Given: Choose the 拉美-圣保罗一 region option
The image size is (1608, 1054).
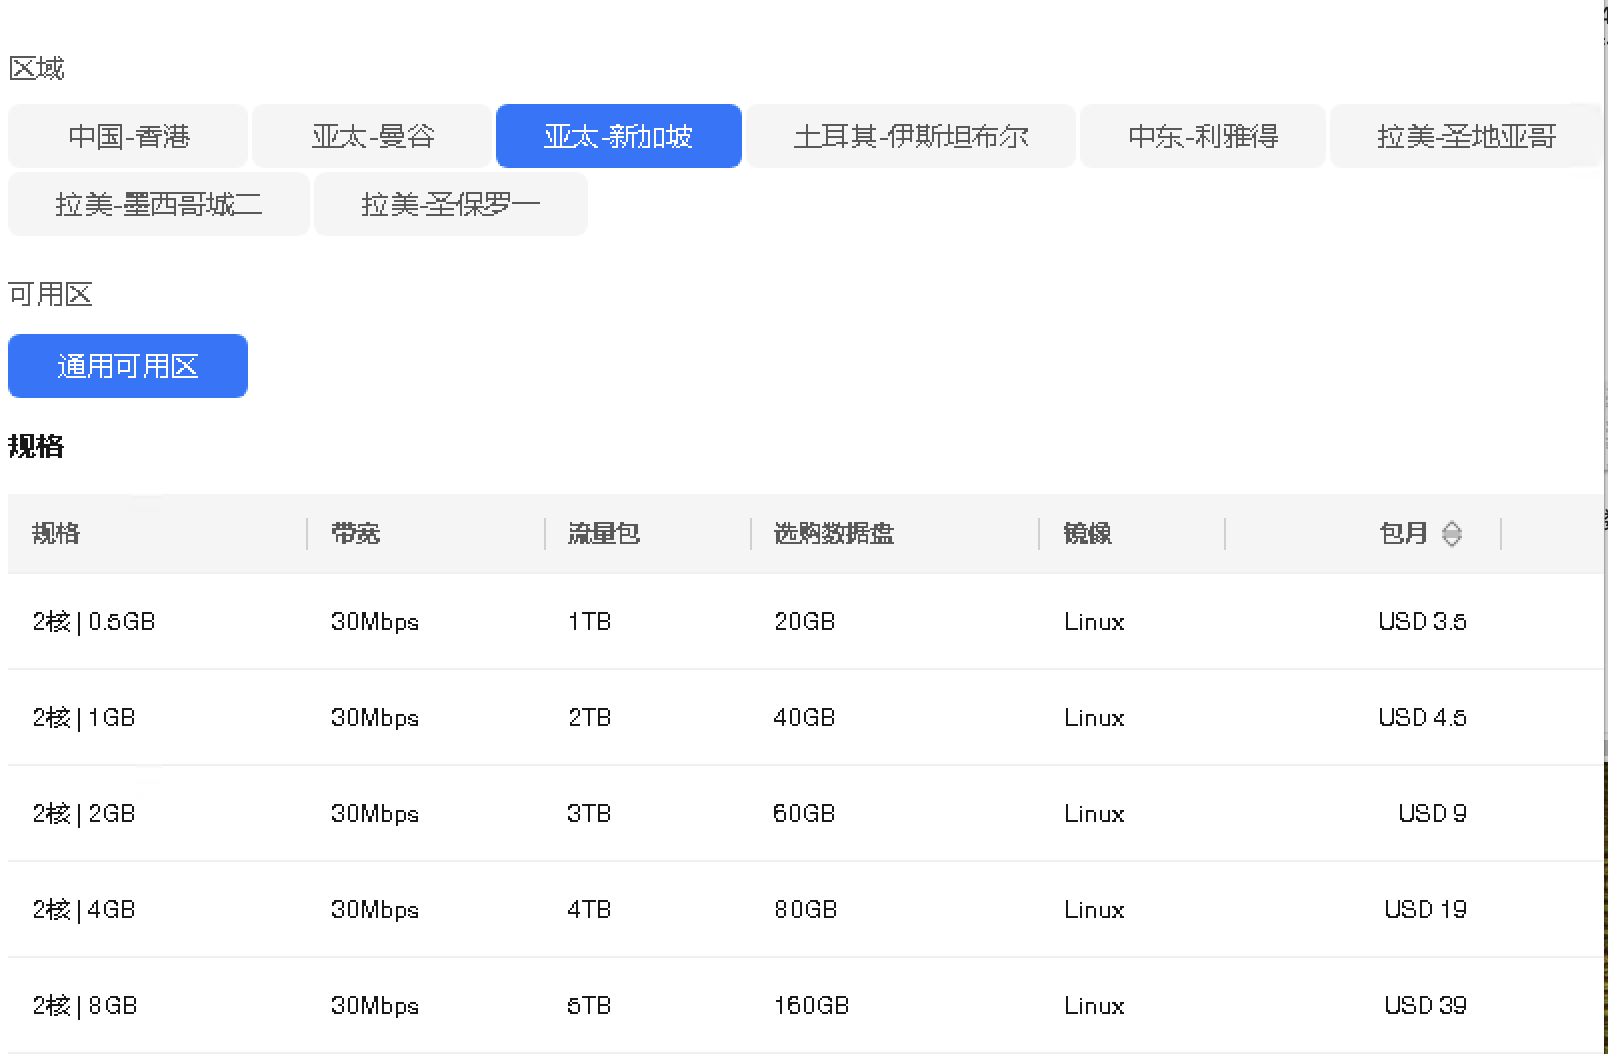Looking at the screenshot, I should click(x=450, y=204).
